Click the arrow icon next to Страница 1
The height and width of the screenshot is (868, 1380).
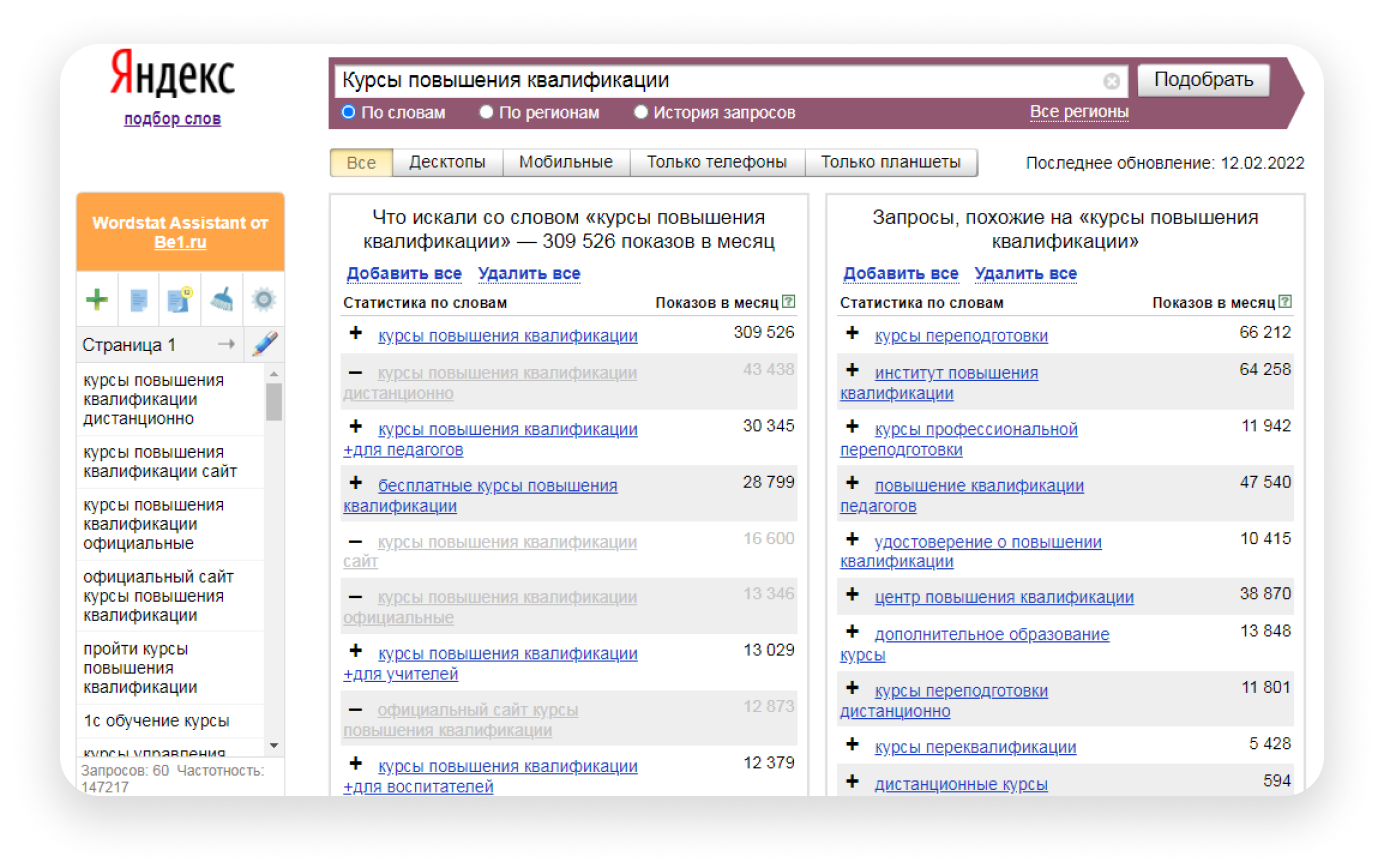pyautogui.click(x=227, y=344)
